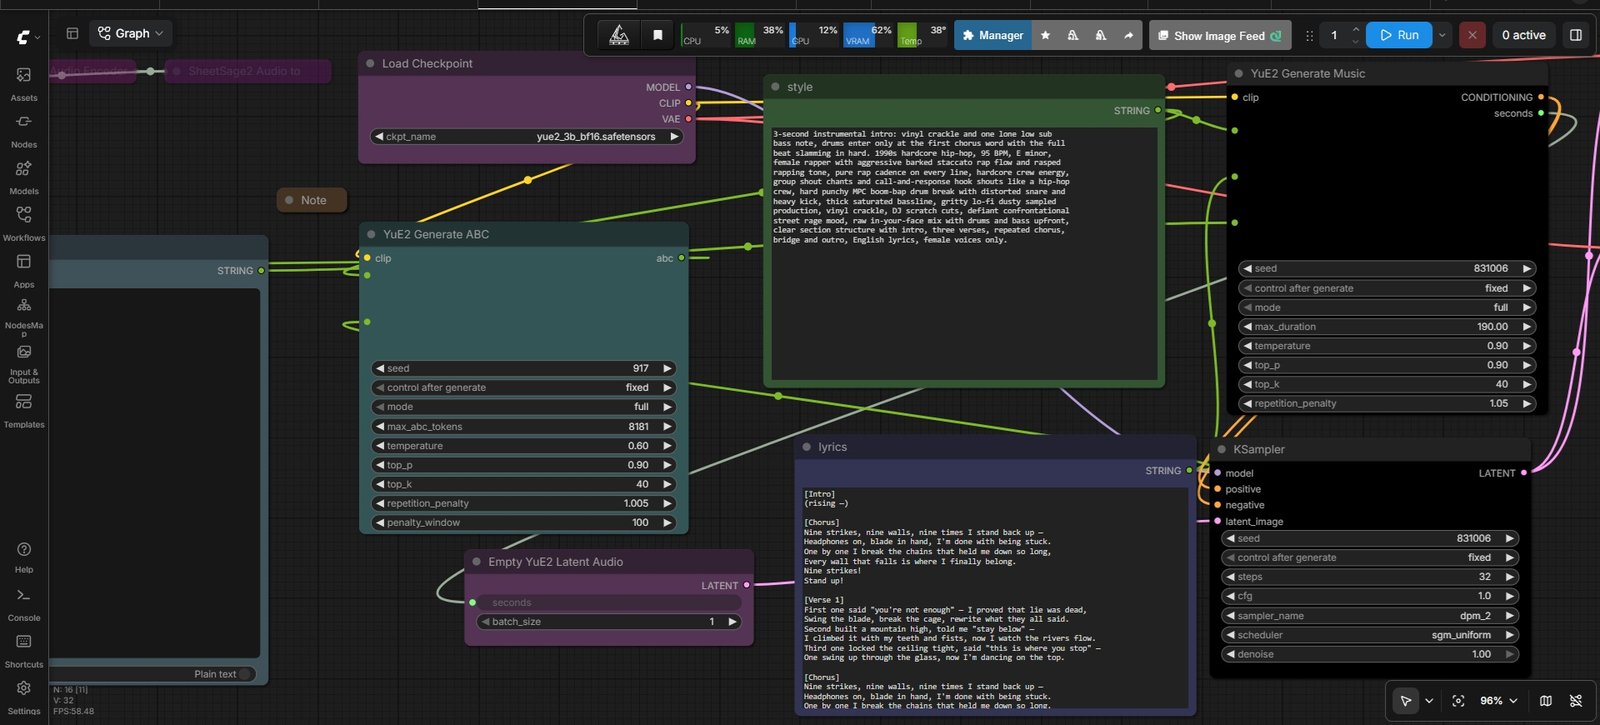Click the 0 active jobs indicator
Image resolution: width=1600 pixels, height=725 pixels.
(x=1523, y=35)
